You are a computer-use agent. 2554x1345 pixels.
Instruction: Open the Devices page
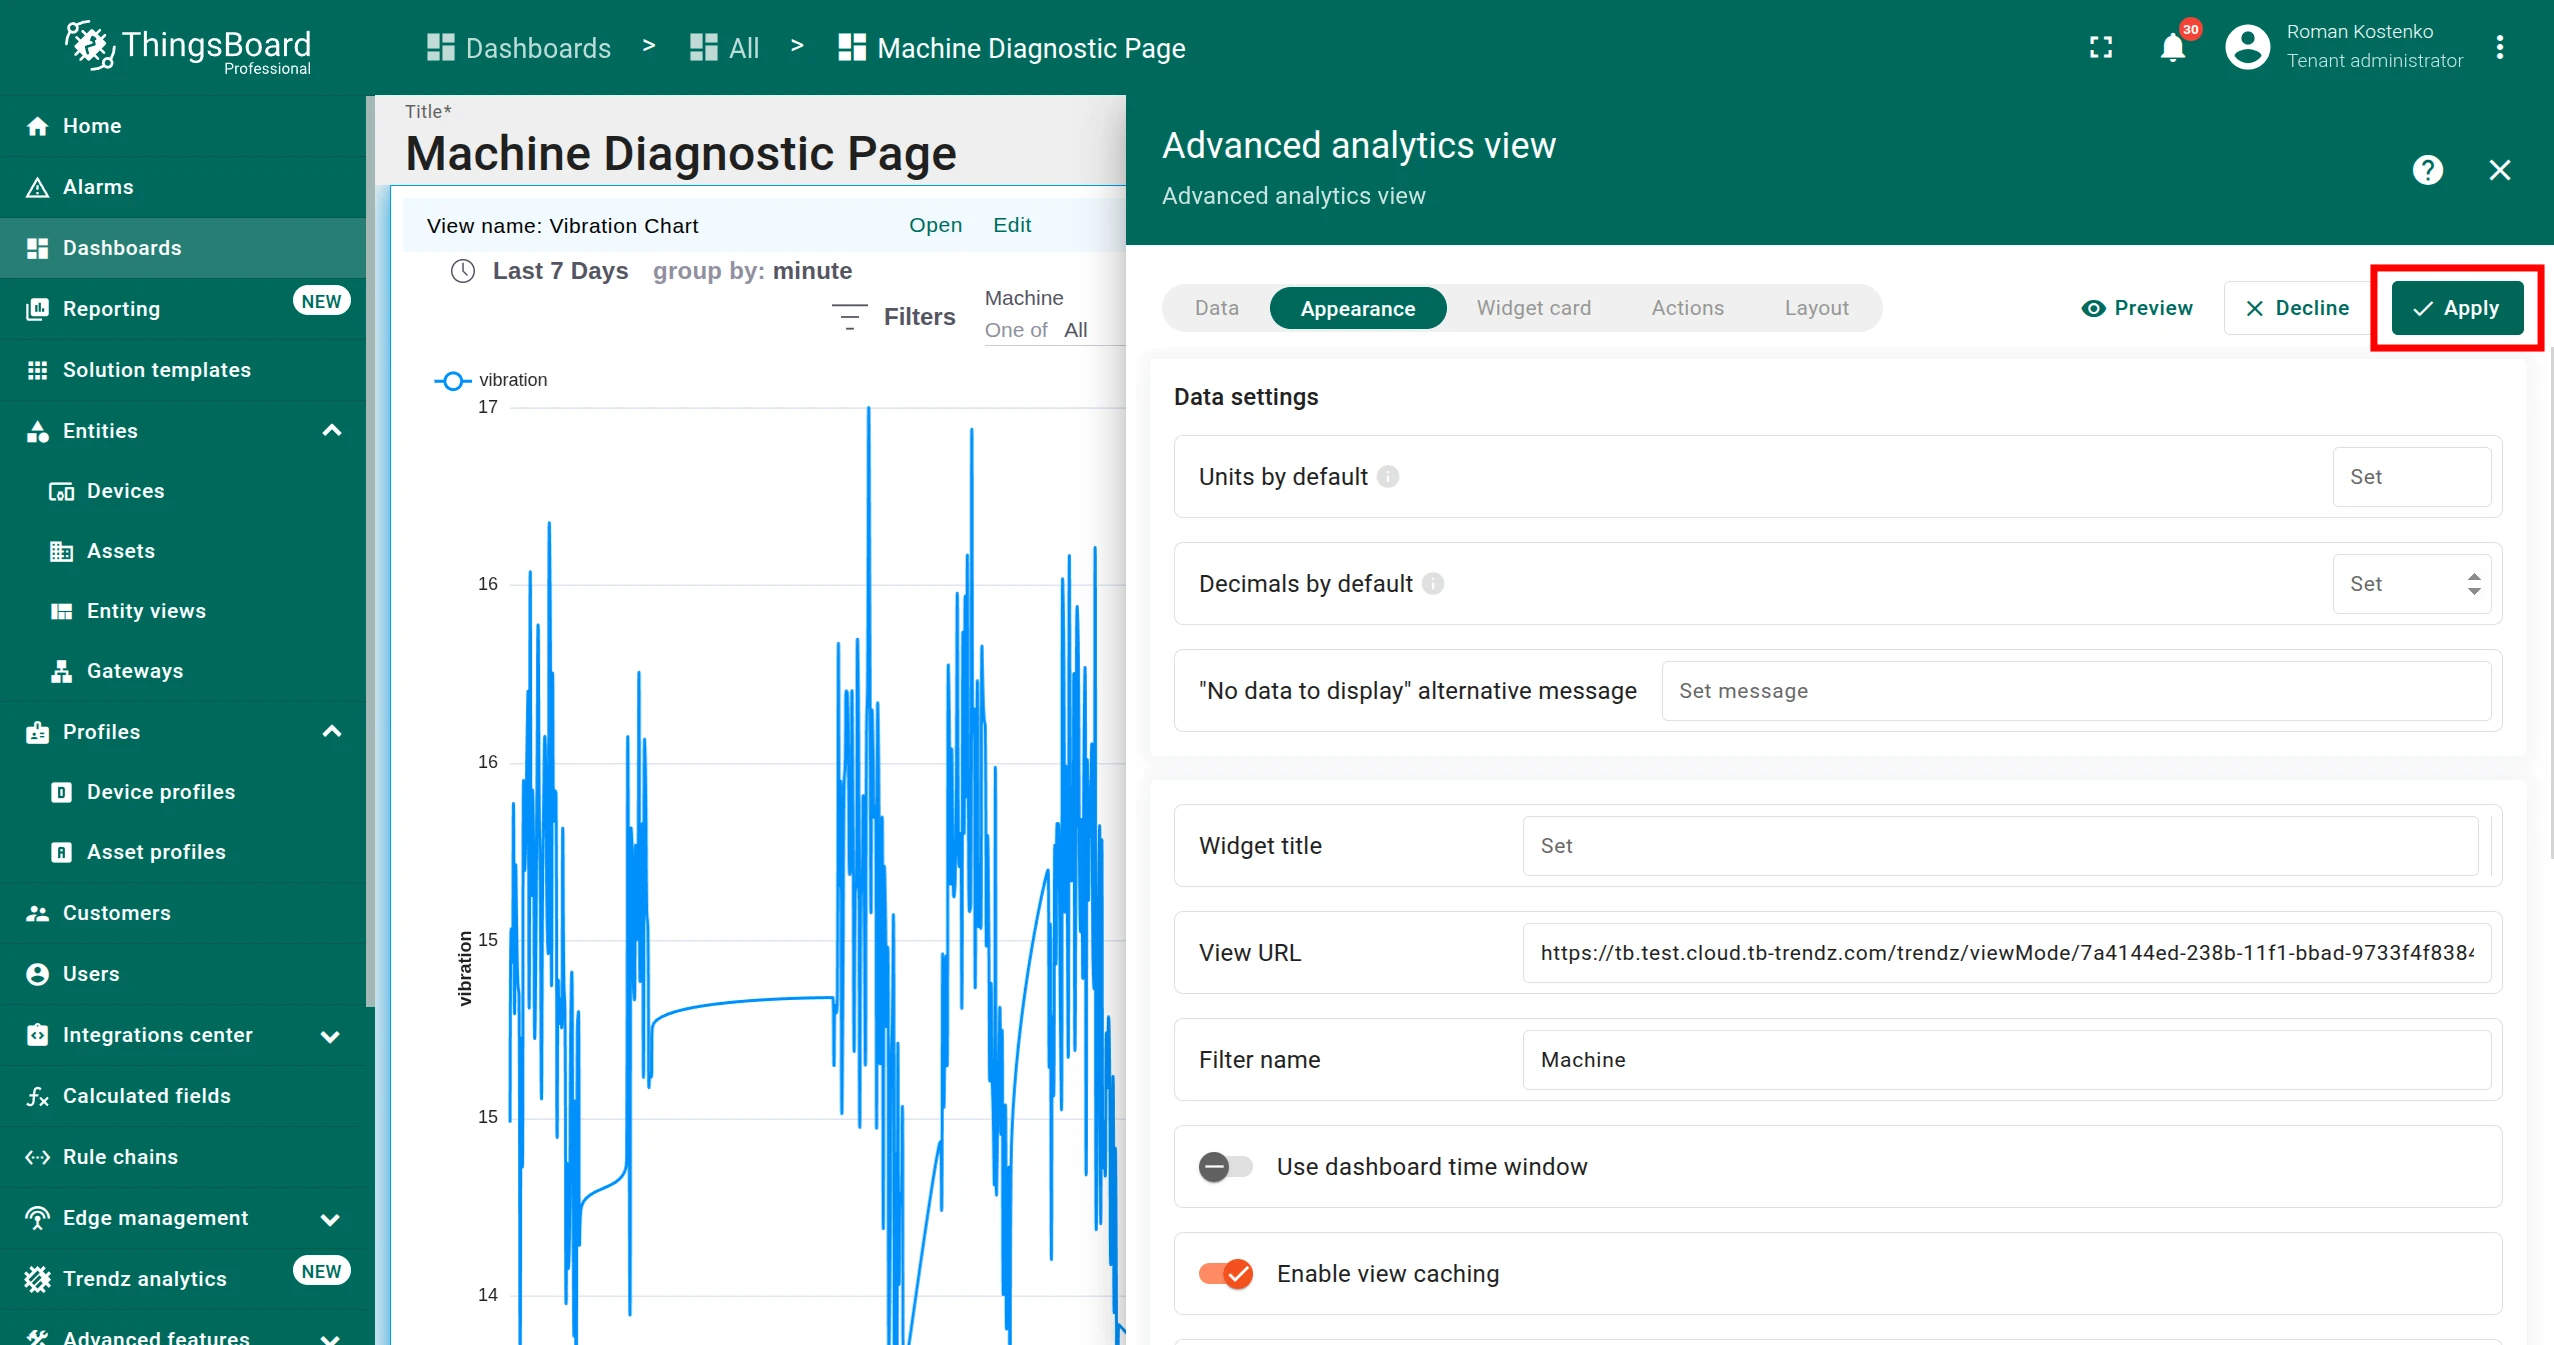point(183,491)
